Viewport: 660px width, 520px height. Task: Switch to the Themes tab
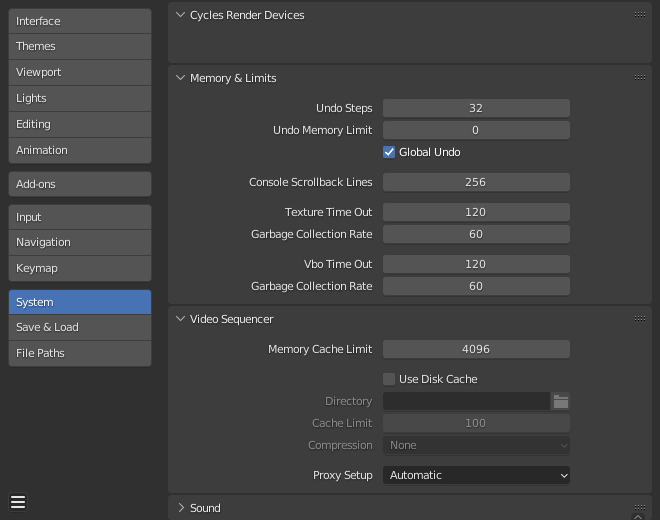pos(80,46)
